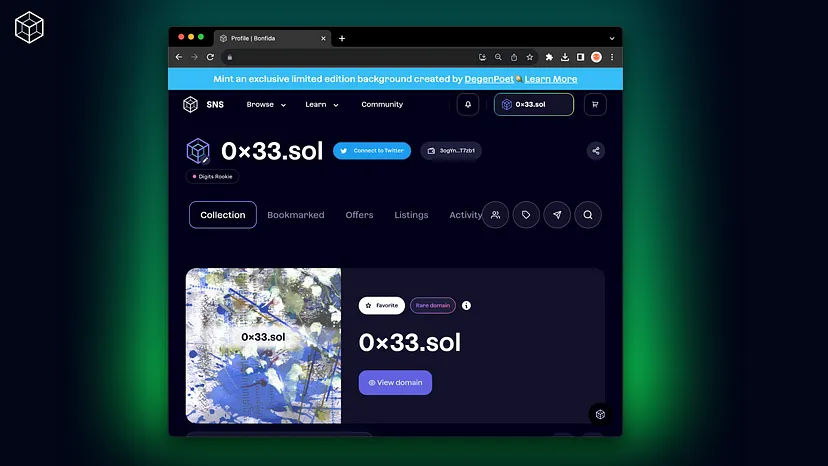Click the search magnifier icon button

pyautogui.click(x=588, y=215)
